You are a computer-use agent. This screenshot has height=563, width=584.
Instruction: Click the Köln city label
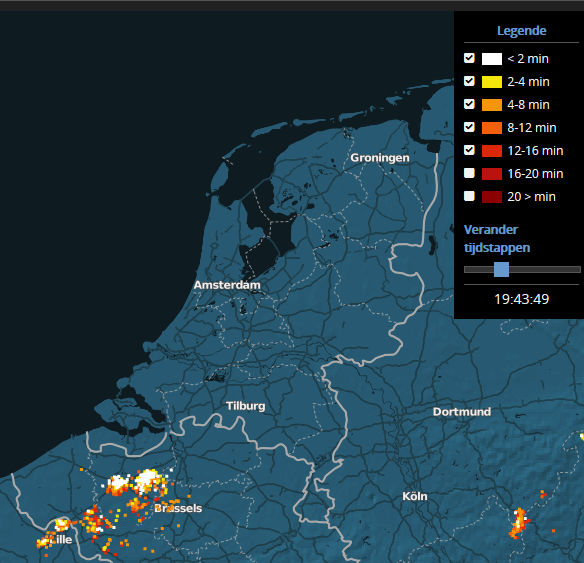415,496
